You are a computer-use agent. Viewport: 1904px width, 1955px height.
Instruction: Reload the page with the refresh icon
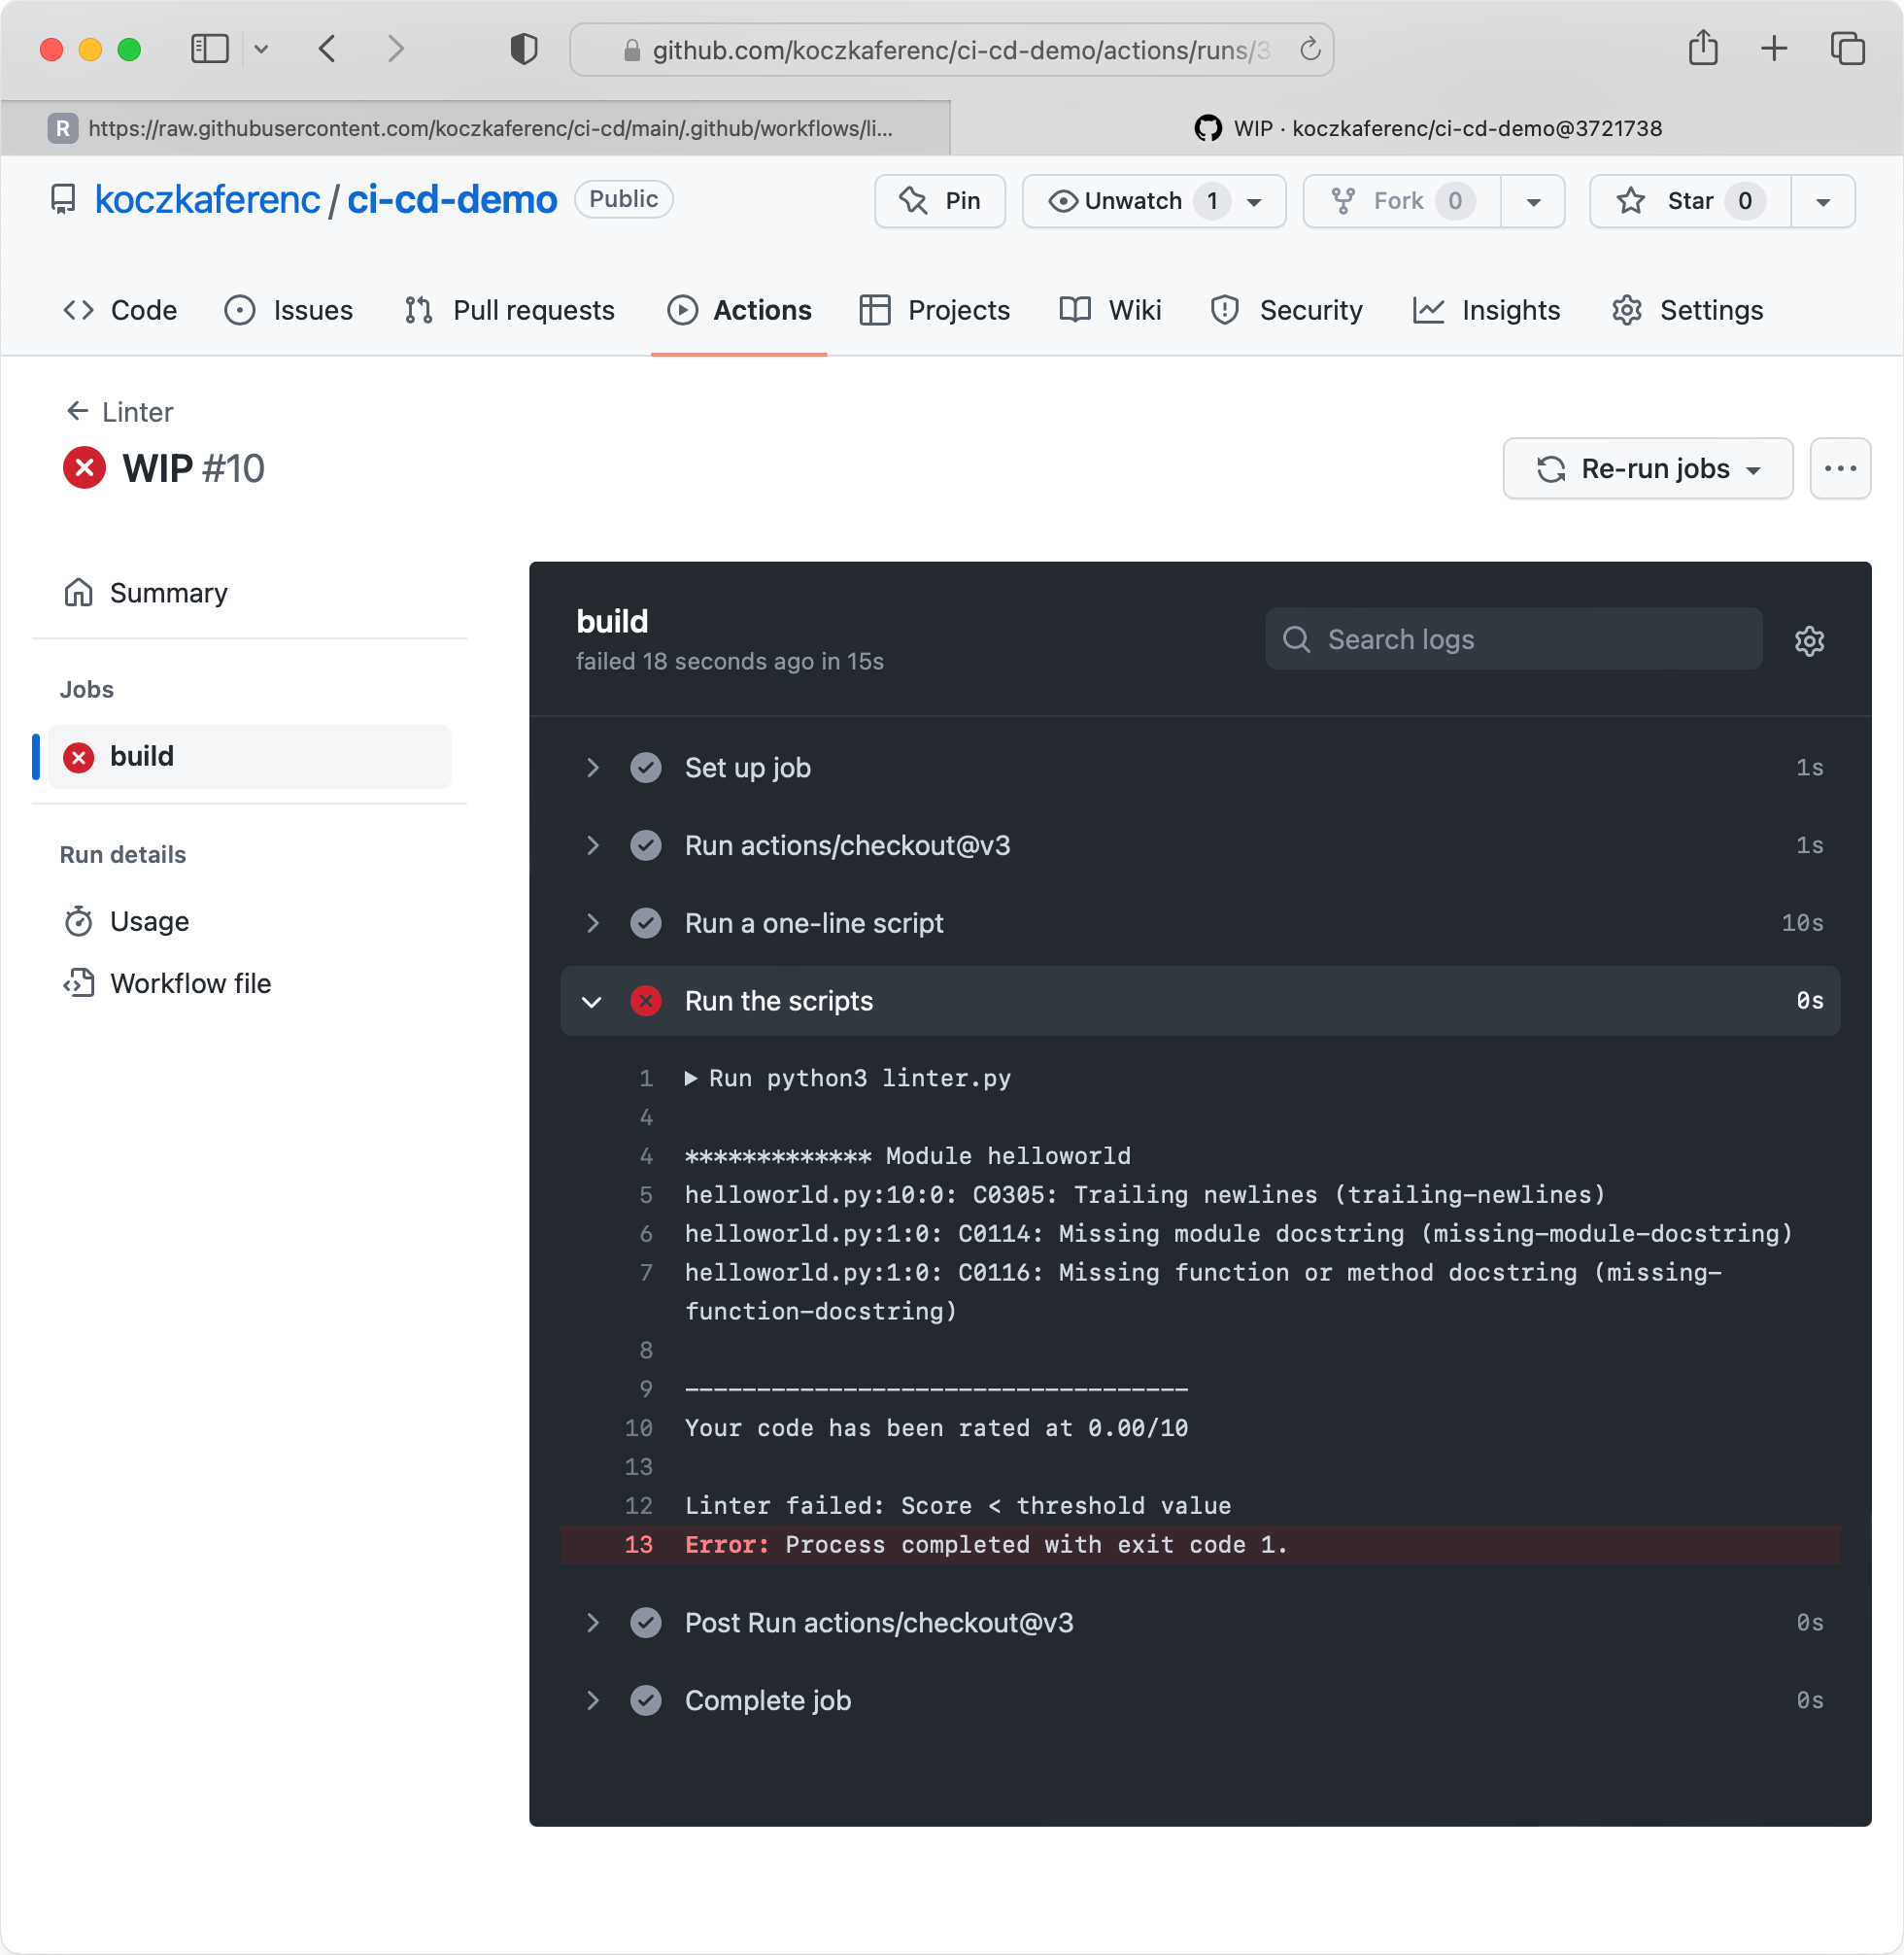(1310, 49)
